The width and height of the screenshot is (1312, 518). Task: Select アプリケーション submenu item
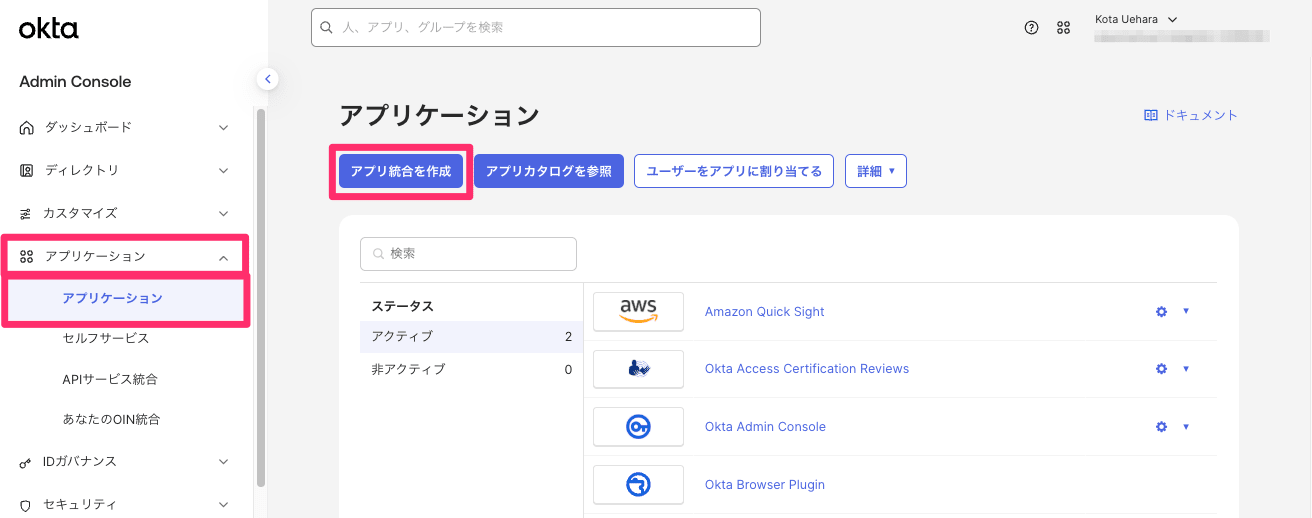pyautogui.click(x=127, y=298)
